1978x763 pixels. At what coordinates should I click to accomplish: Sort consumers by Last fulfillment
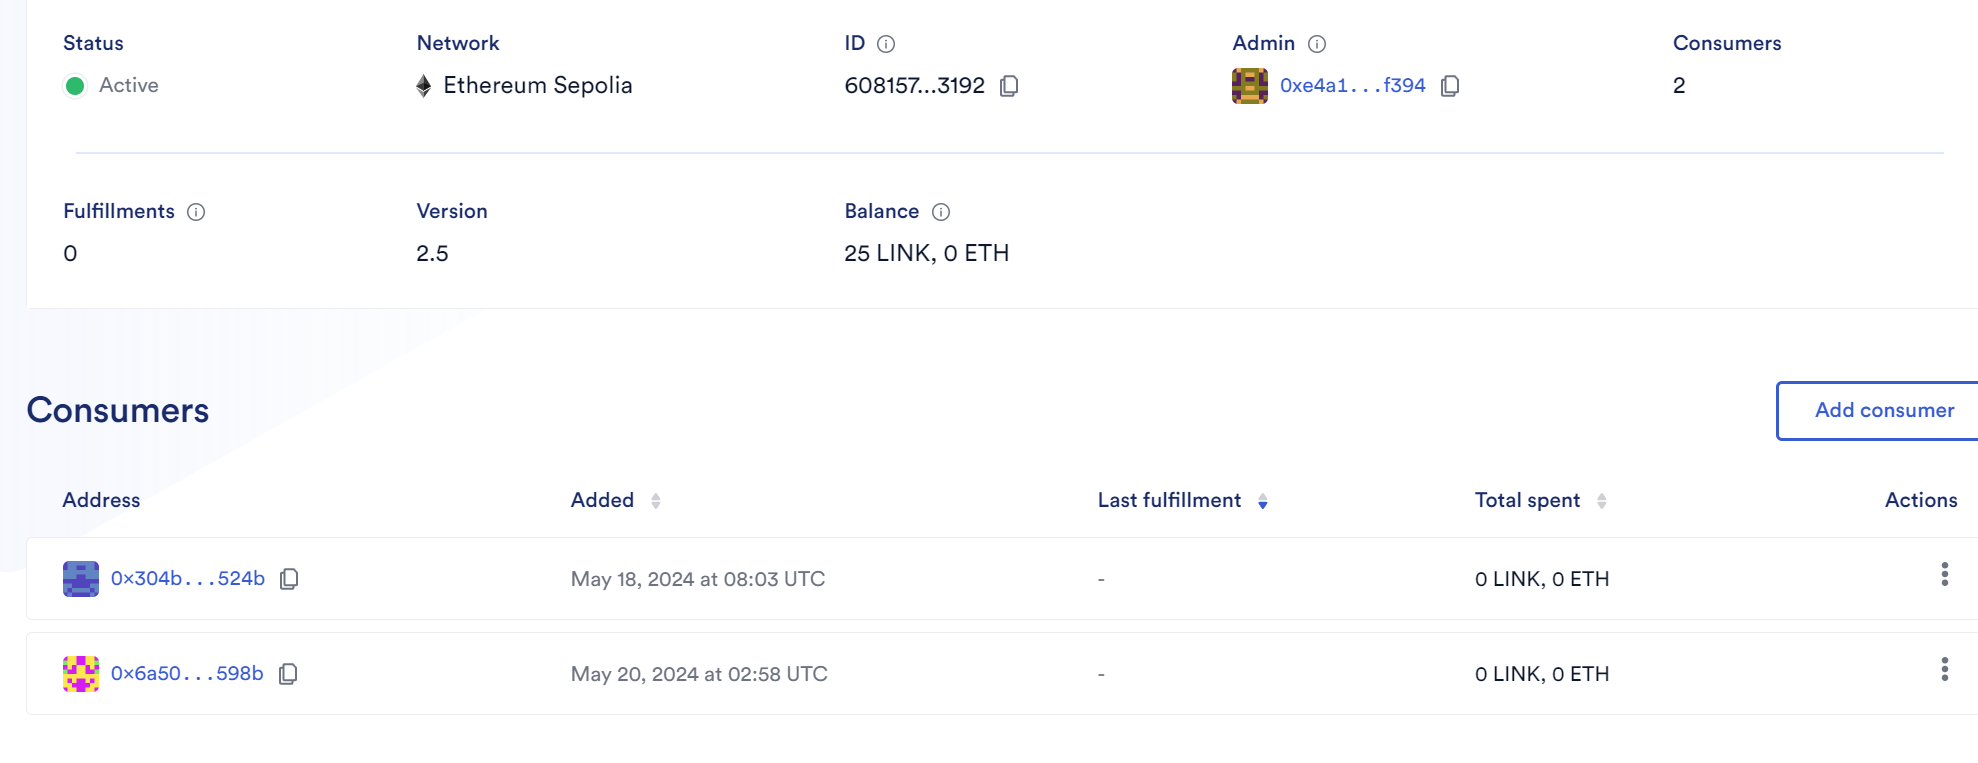pyautogui.click(x=1263, y=501)
